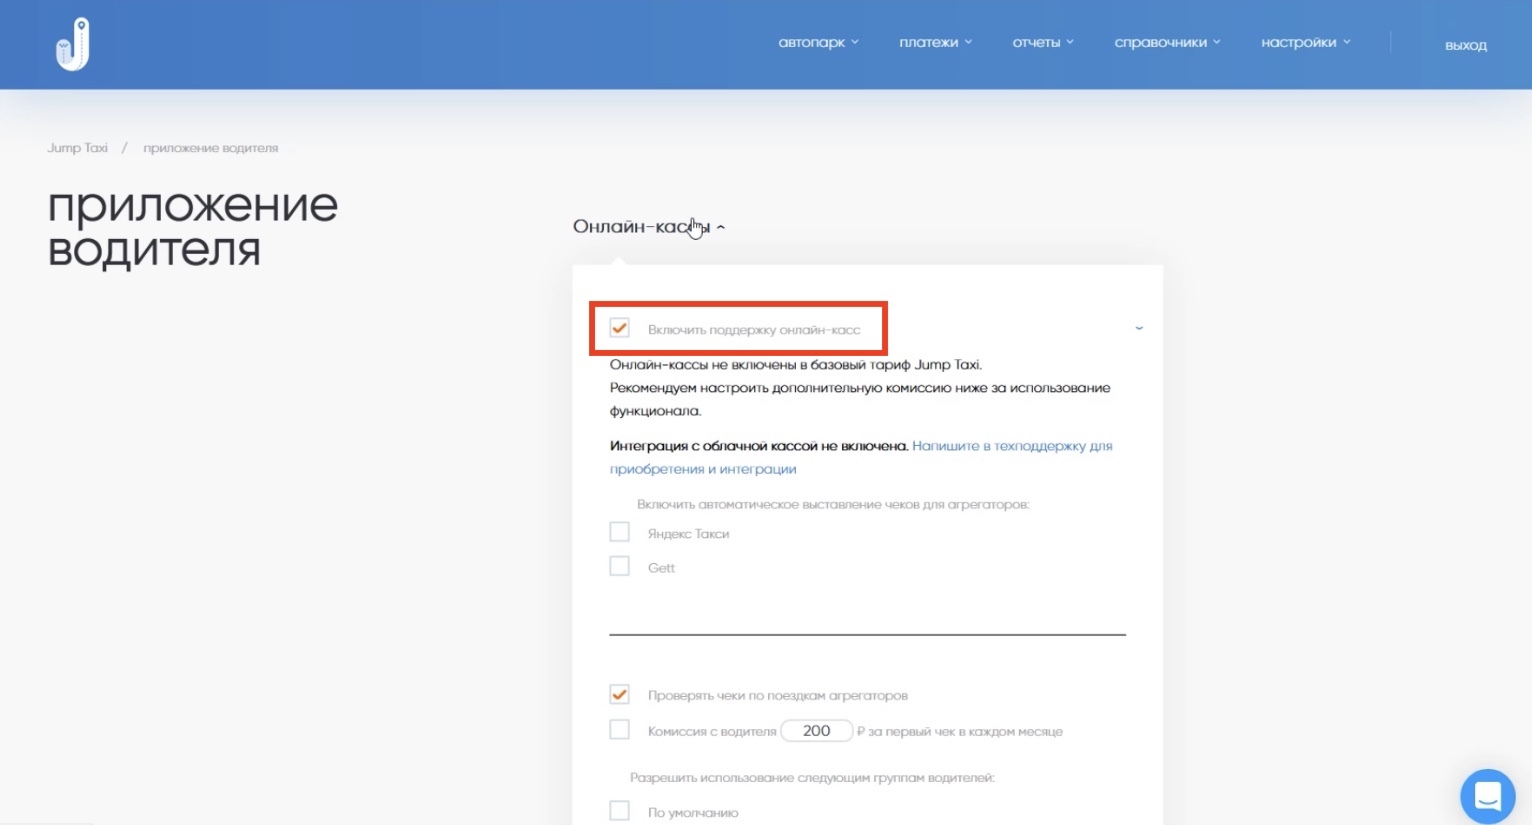Viewport: 1532px width, 825px height.
Task: Click 'приложение водителя' breadcrumb item
Action: point(210,148)
